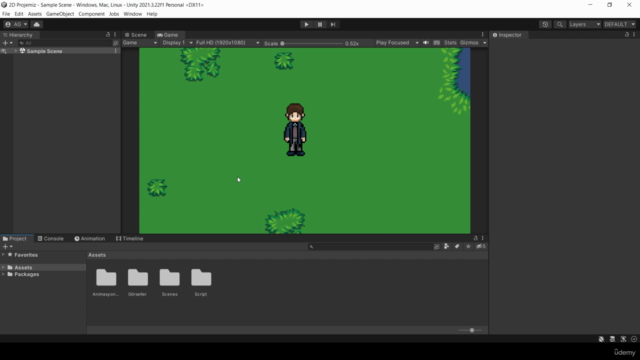Open the Play Focused dropdown

coord(397,43)
